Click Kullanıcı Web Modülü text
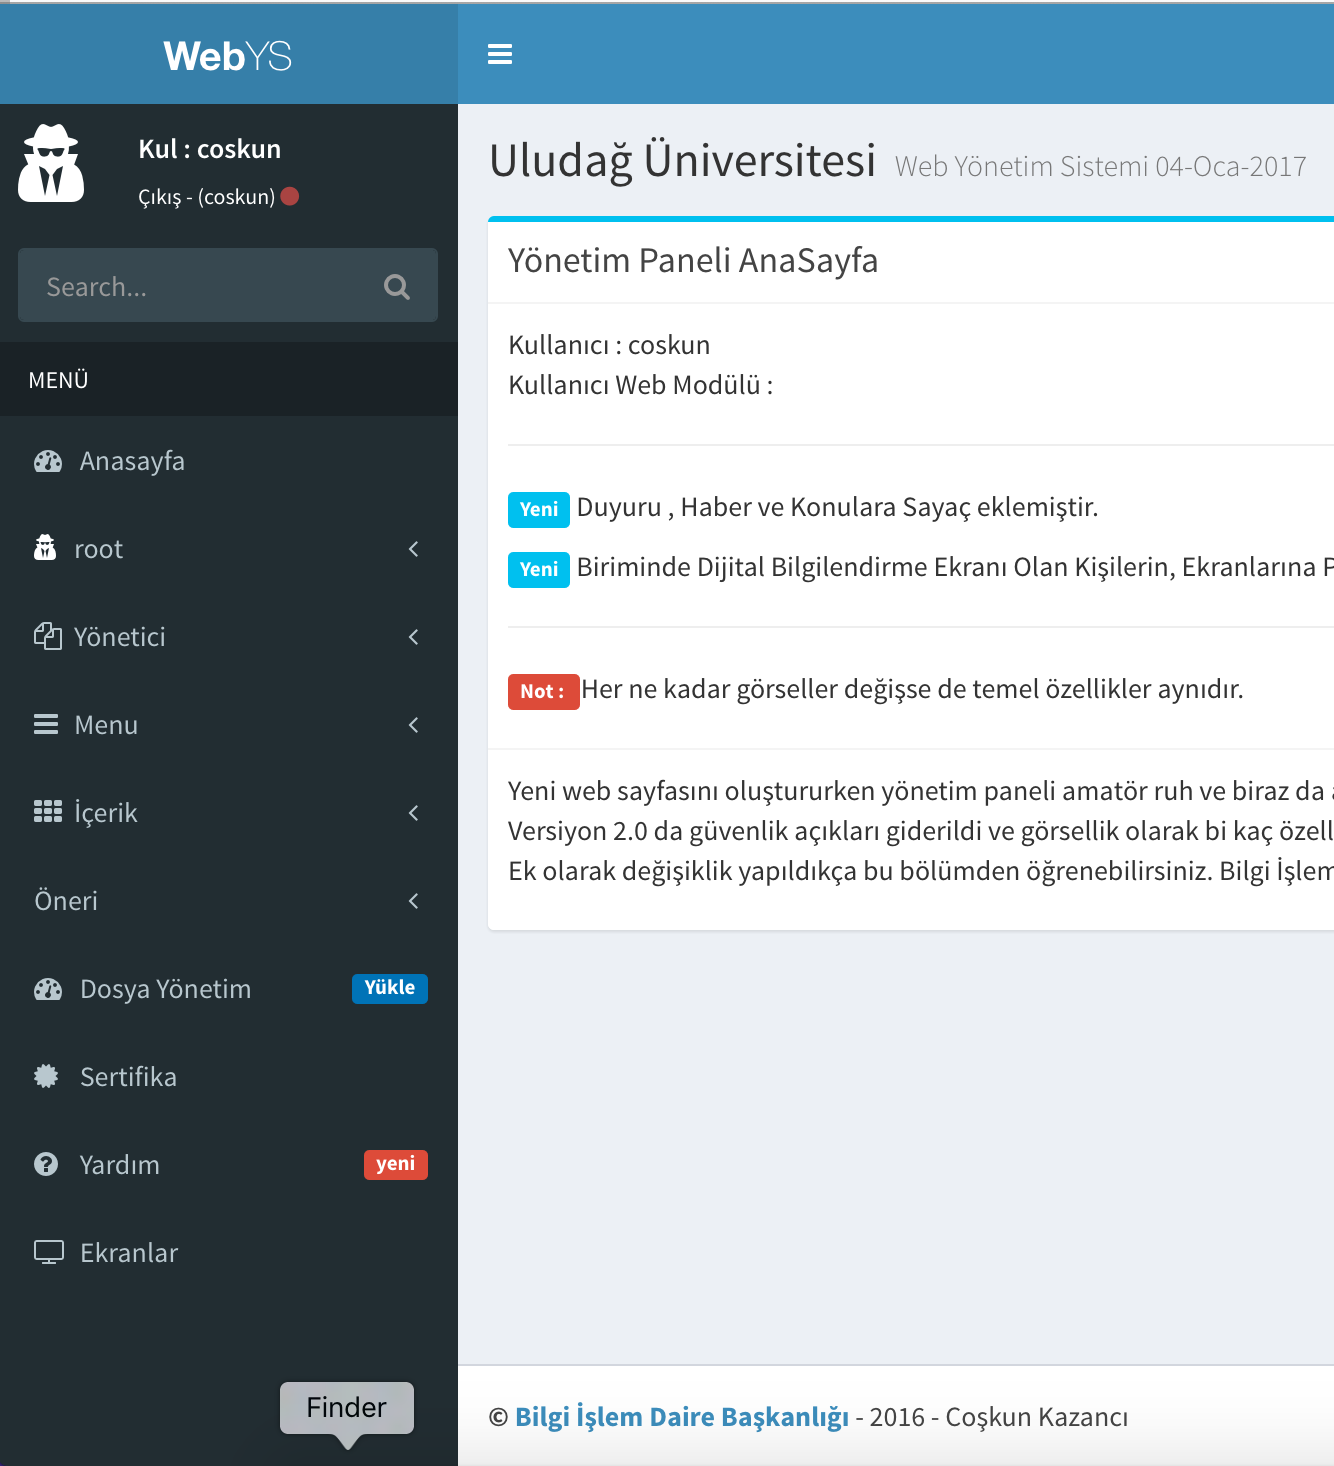 click(641, 385)
